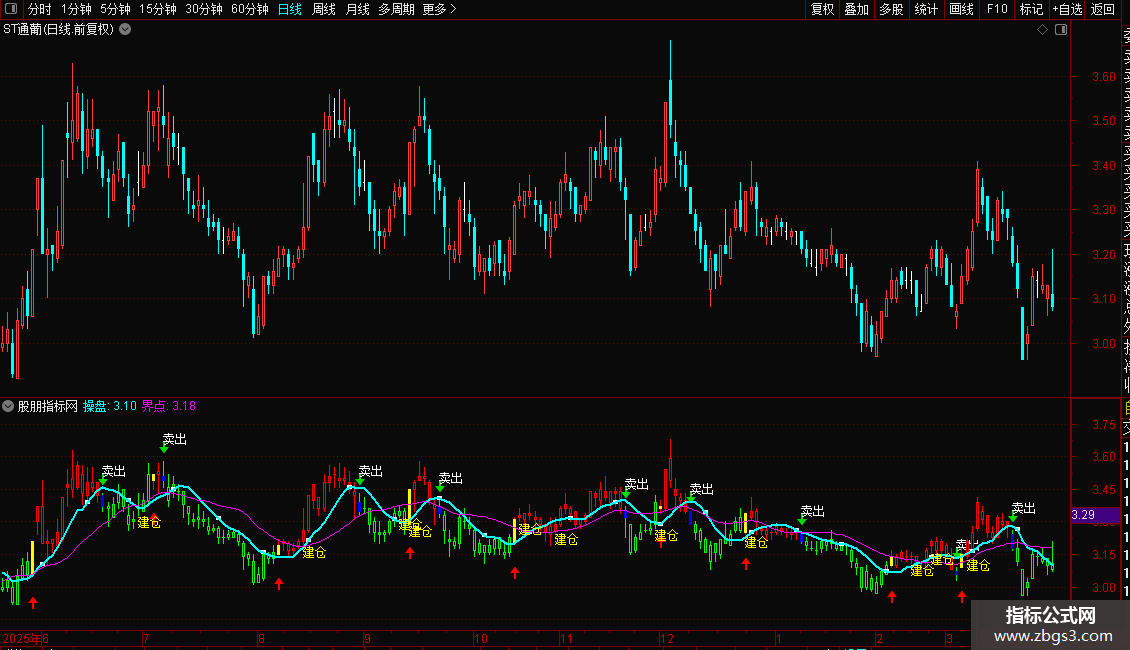Click the 股朋指标网 indicator name
This screenshot has height=650, width=1130.
click(48, 406)
